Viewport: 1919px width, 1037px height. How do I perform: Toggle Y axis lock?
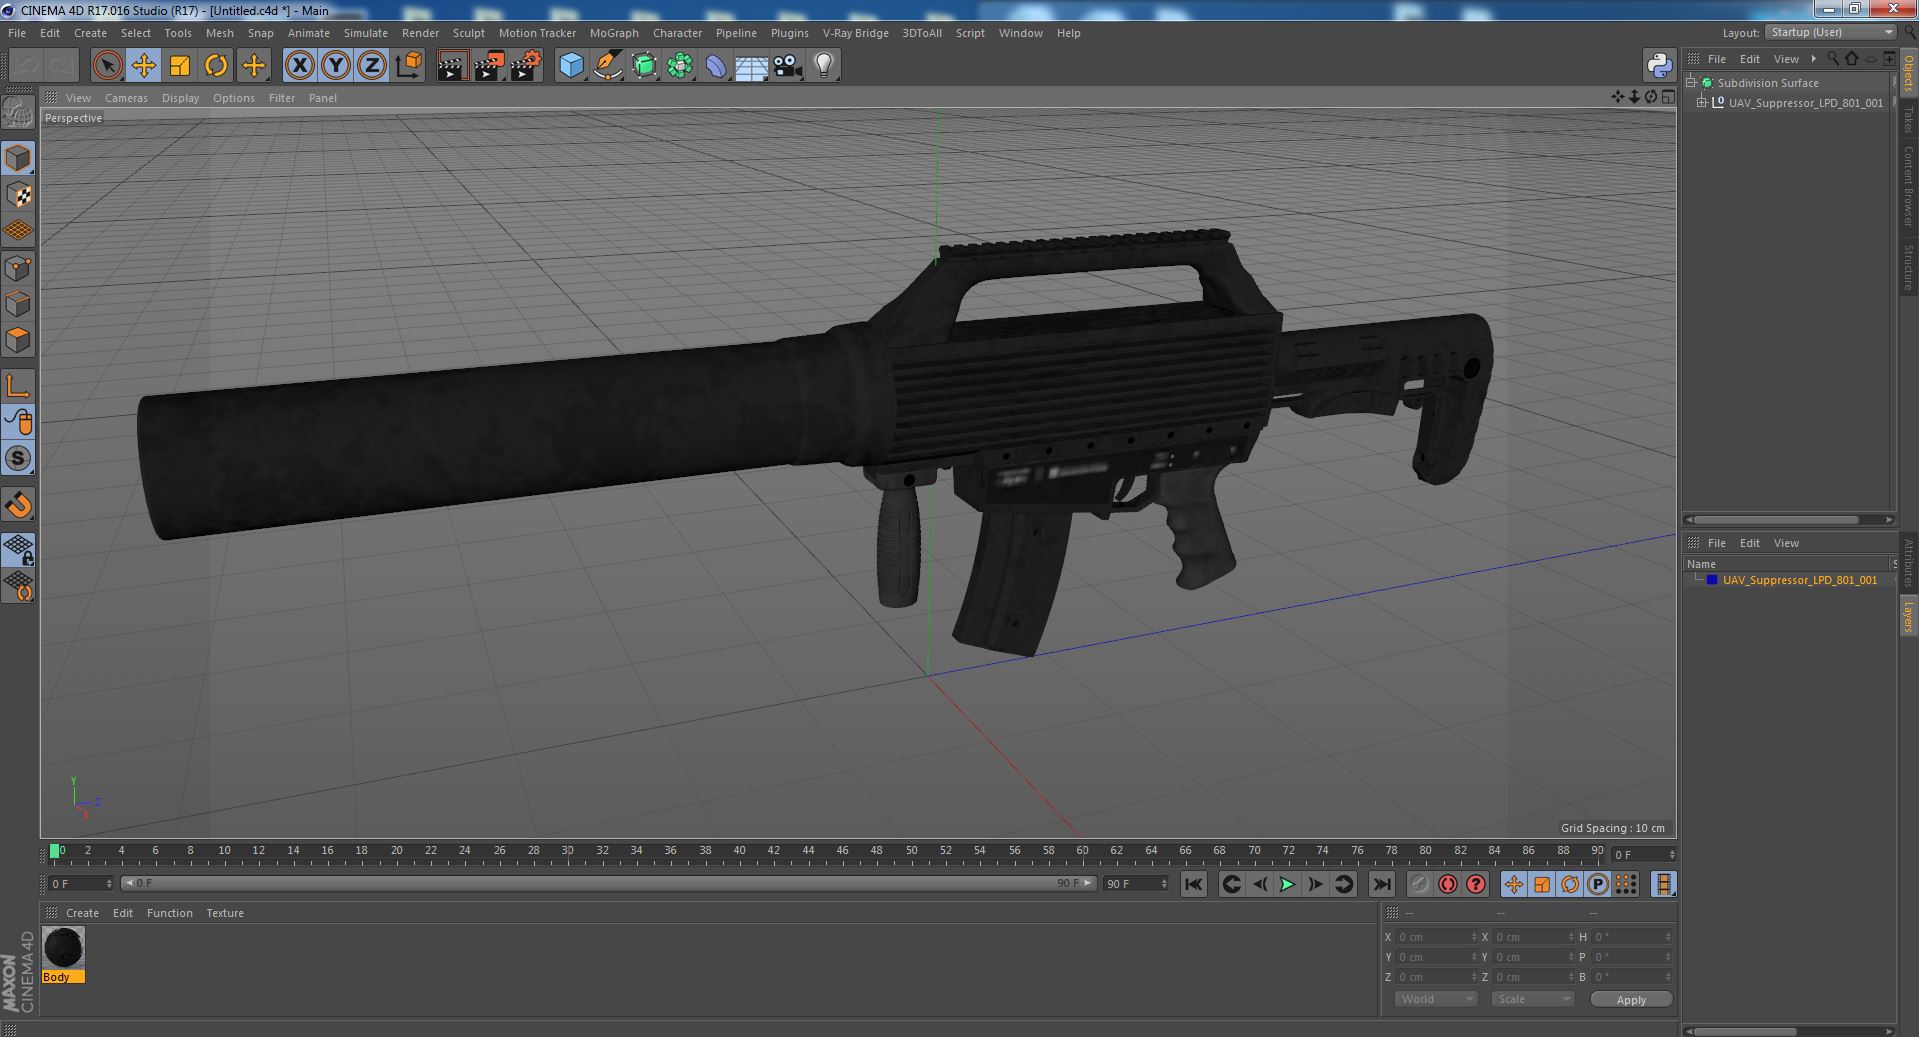(336, 66)
